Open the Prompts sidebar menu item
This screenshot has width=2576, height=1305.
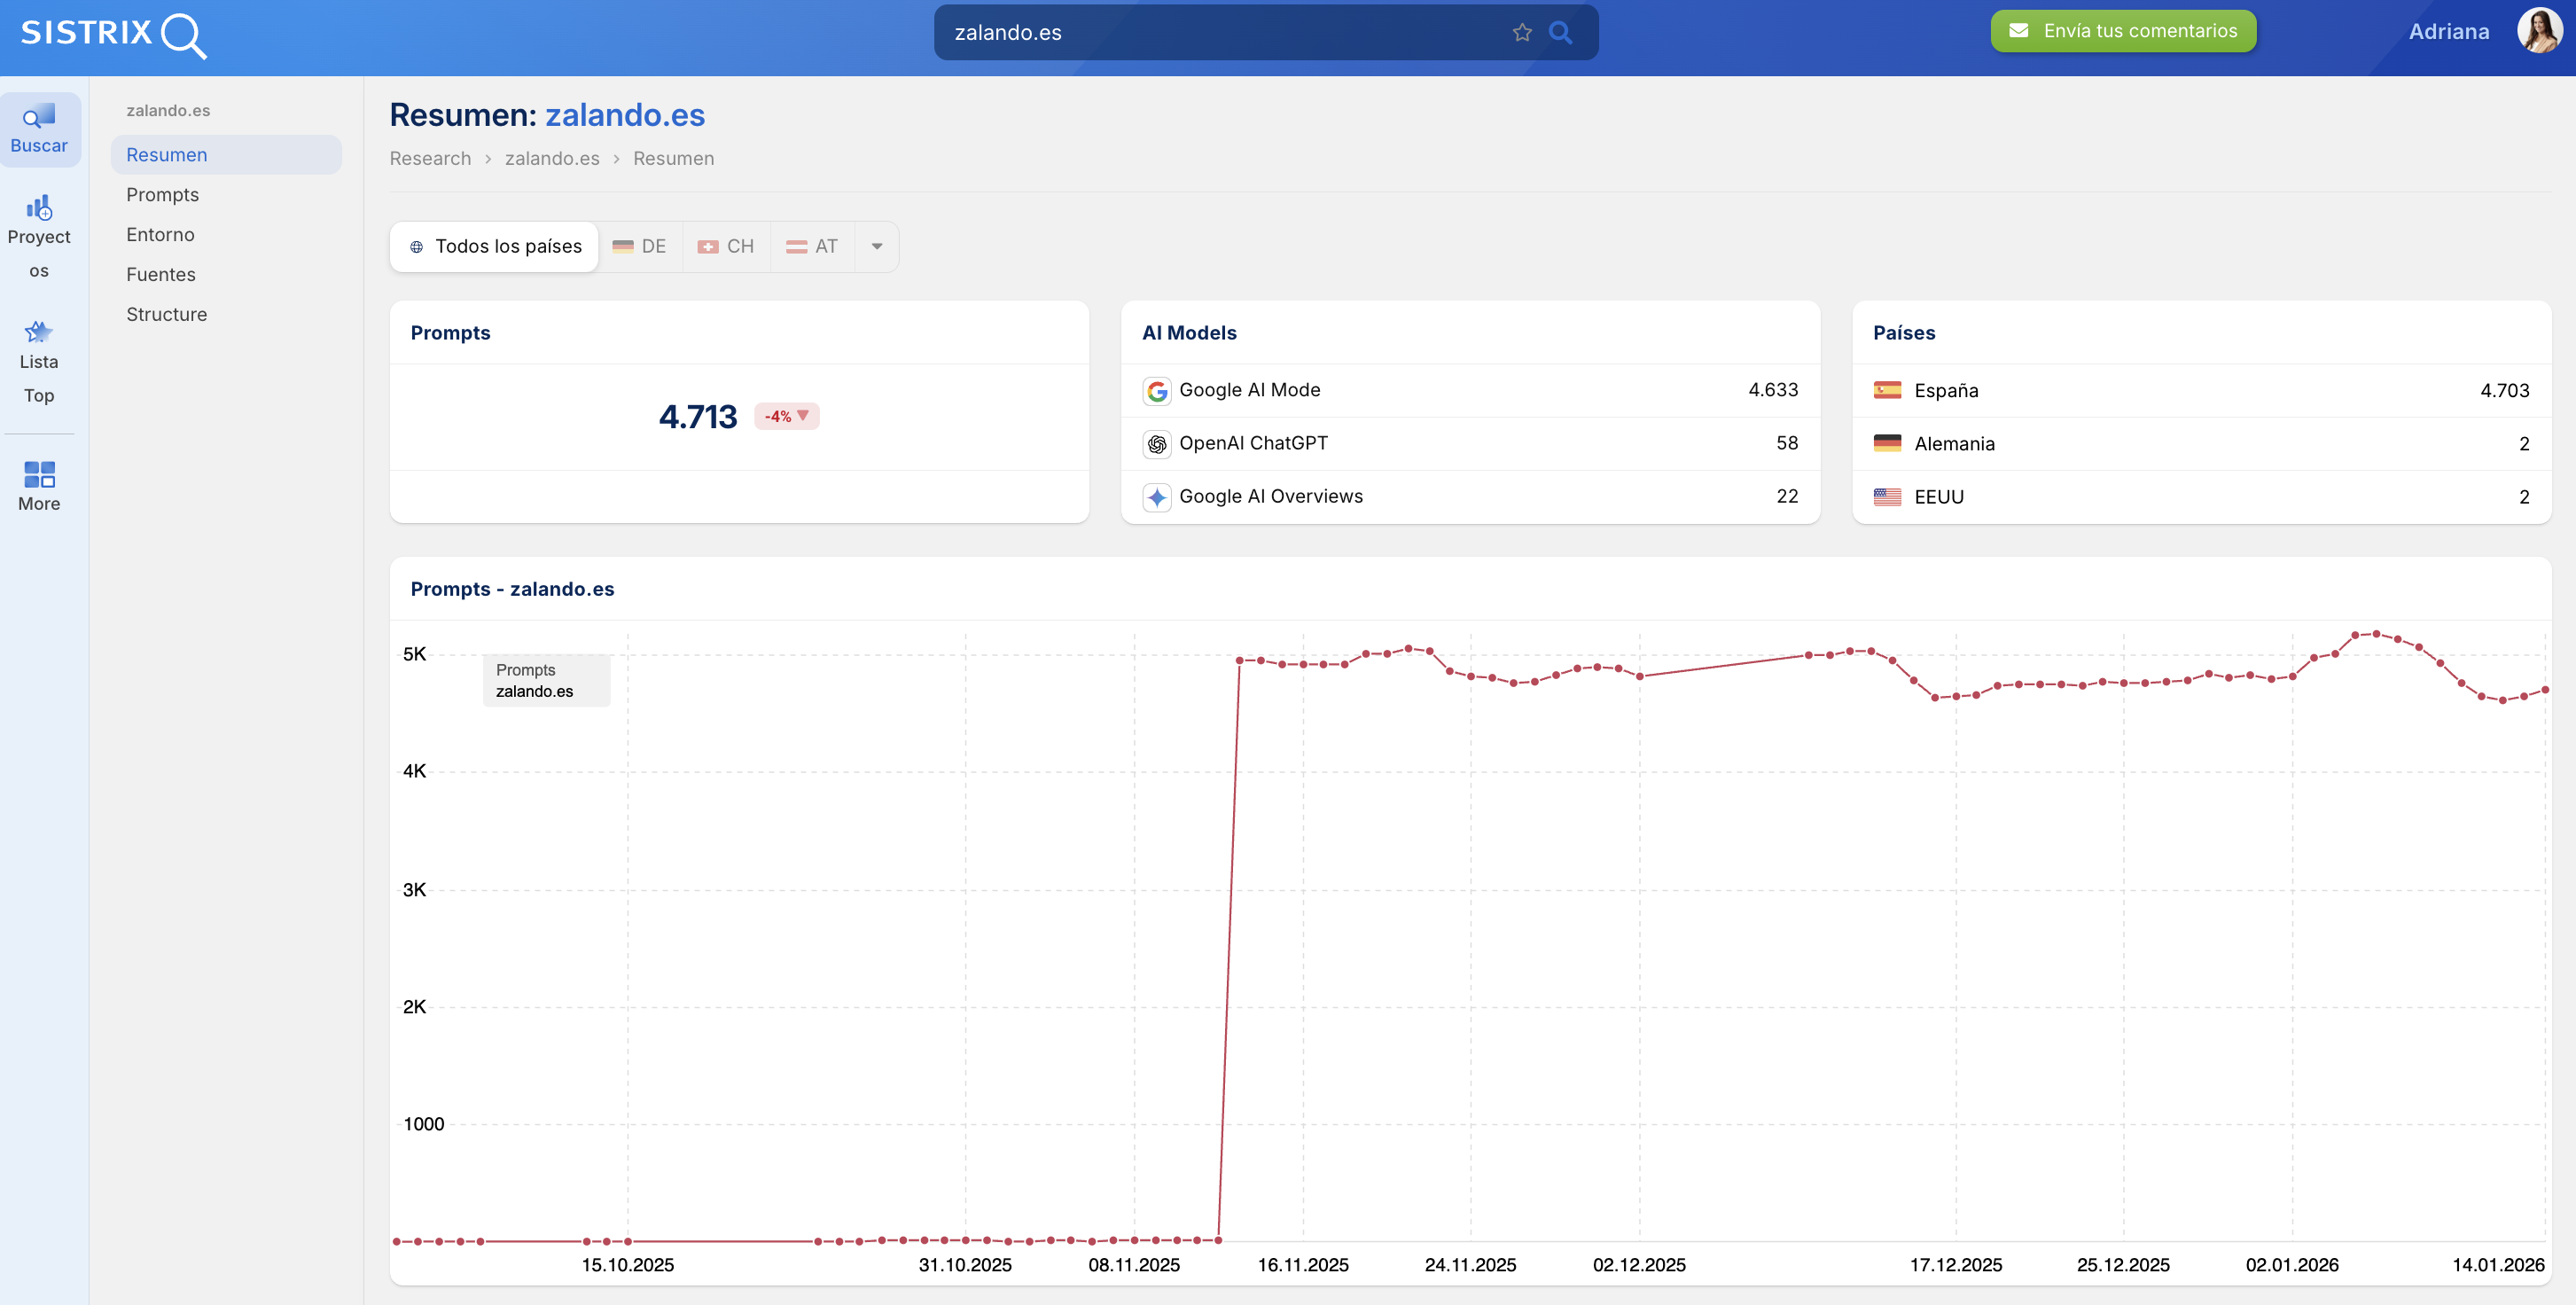click(162, 194)
